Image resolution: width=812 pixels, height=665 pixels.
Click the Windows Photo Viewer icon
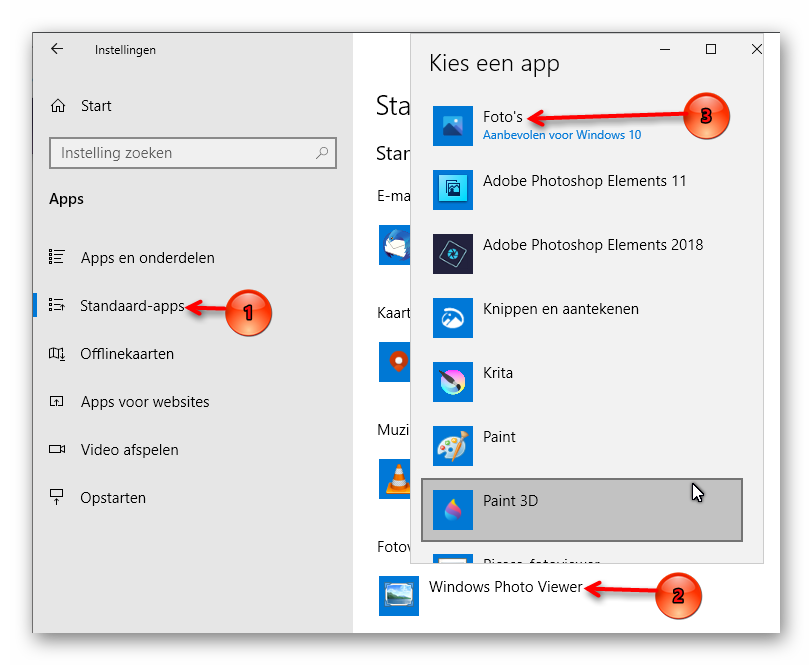coord(399,595)
